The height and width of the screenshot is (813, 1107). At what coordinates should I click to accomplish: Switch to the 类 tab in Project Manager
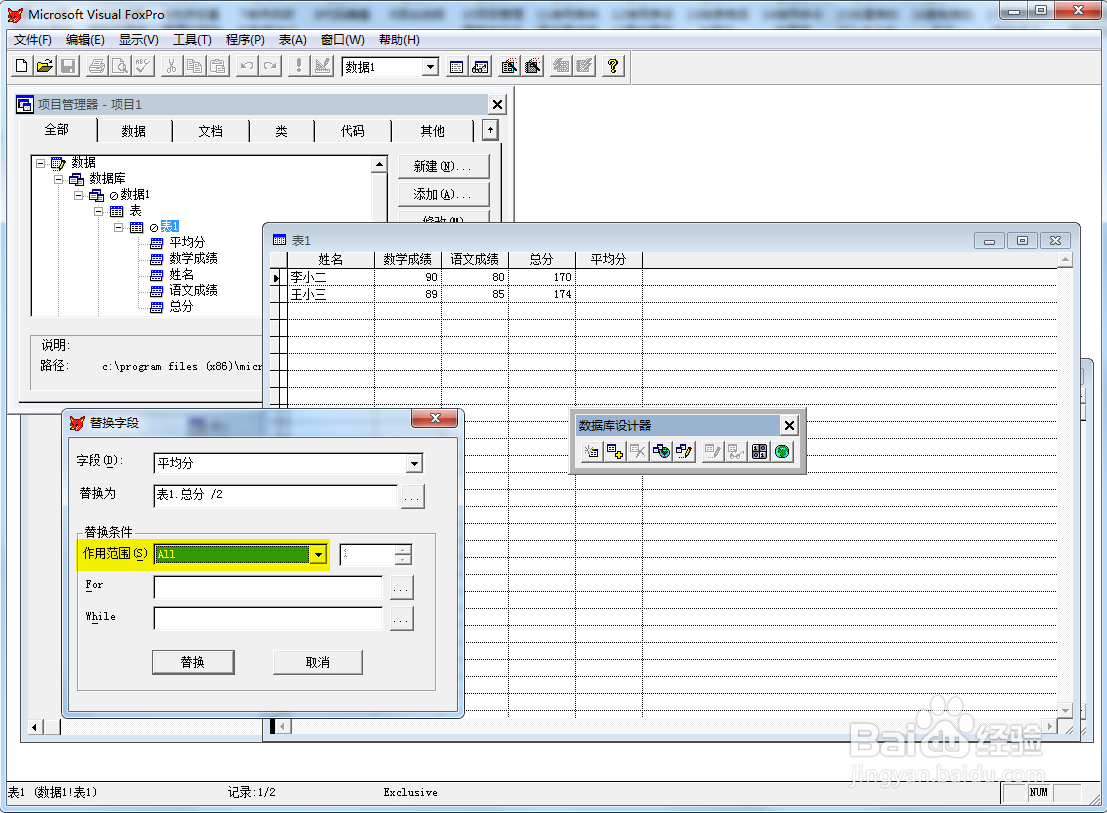click(281, 131)
